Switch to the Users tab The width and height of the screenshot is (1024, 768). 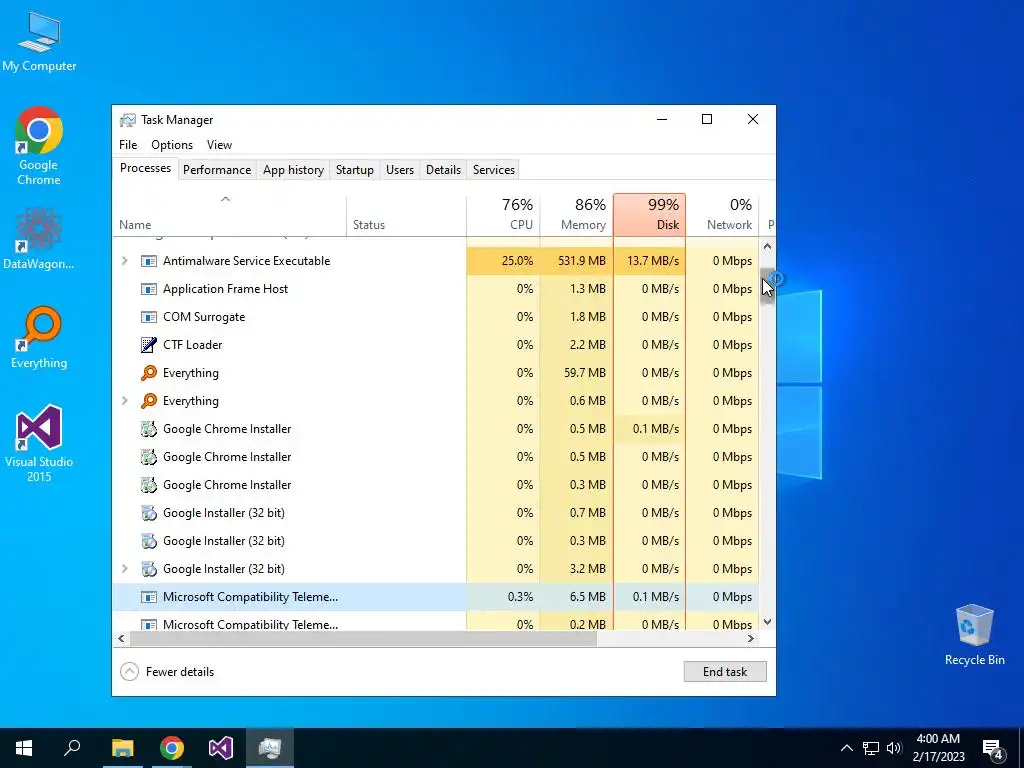[400, 170]
